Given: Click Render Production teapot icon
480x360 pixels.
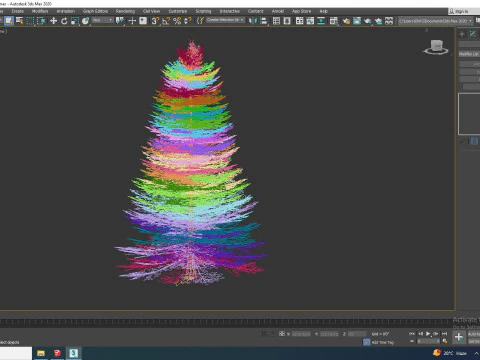Looking at the screenshot, I should click(368, 21).
